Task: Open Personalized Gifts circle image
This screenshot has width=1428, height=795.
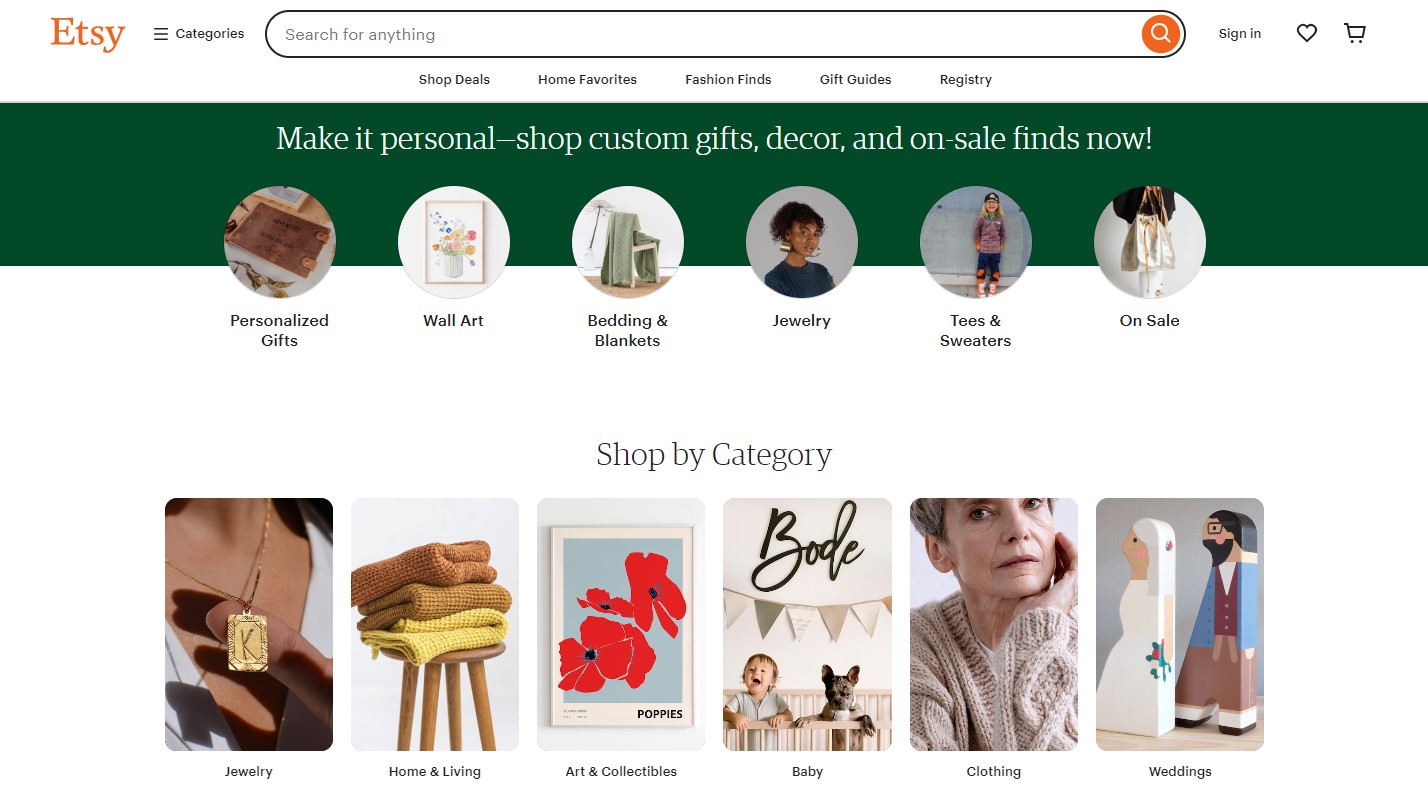Action: [280, 242]
